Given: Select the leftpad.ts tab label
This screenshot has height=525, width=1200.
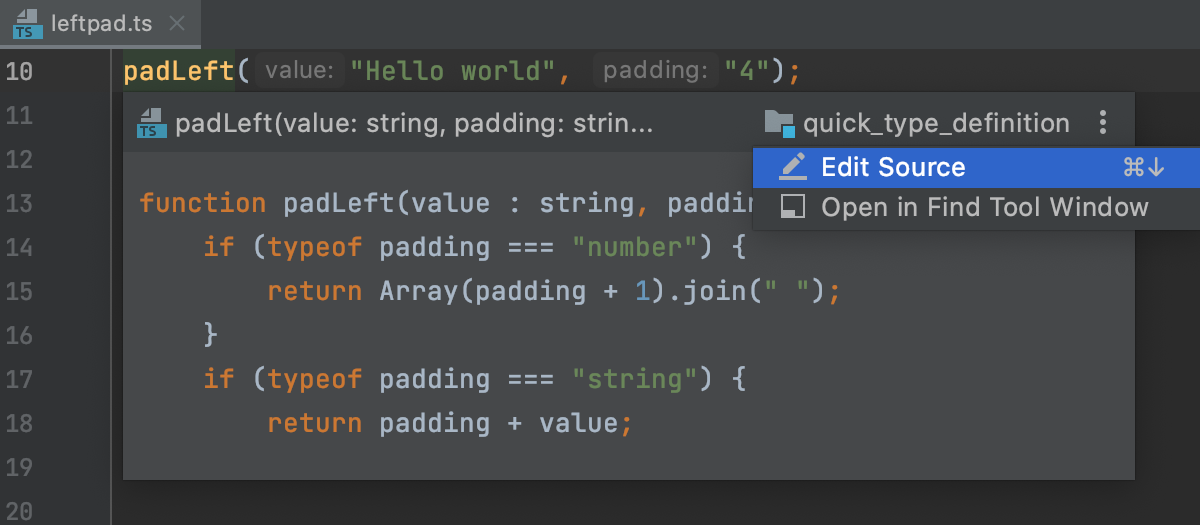Looking at the screenshot, I should pyautogui.click(x=101, y=24).
